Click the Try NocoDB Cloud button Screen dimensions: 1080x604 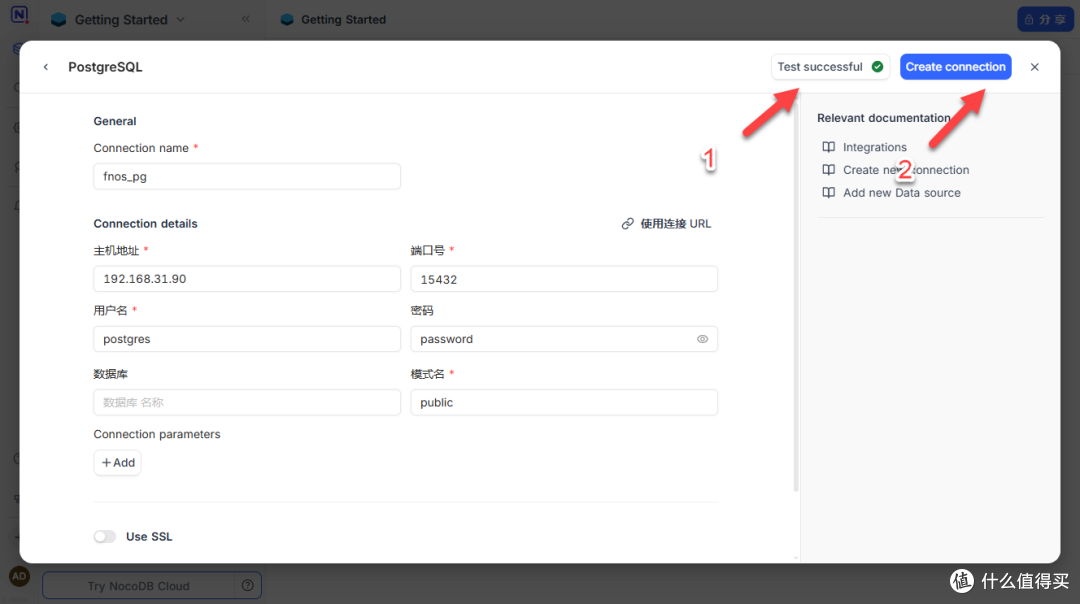(138, 585)
